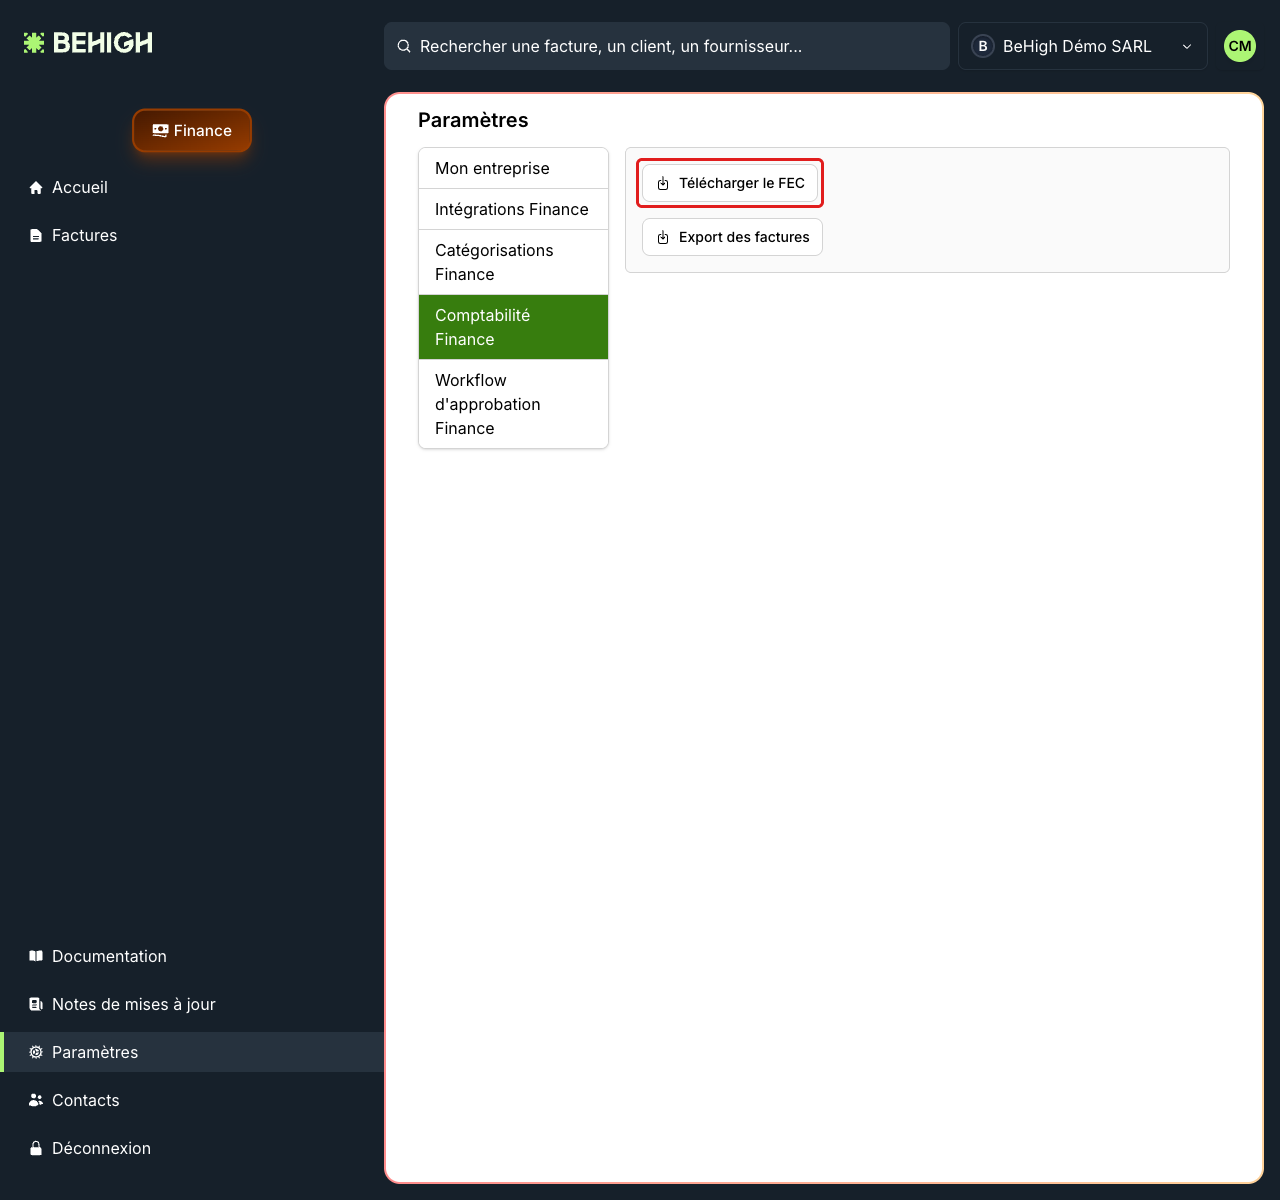Screen dimensions: 1280x1200
Task: Click the BeHigh logo
Action: coord(88,43)
